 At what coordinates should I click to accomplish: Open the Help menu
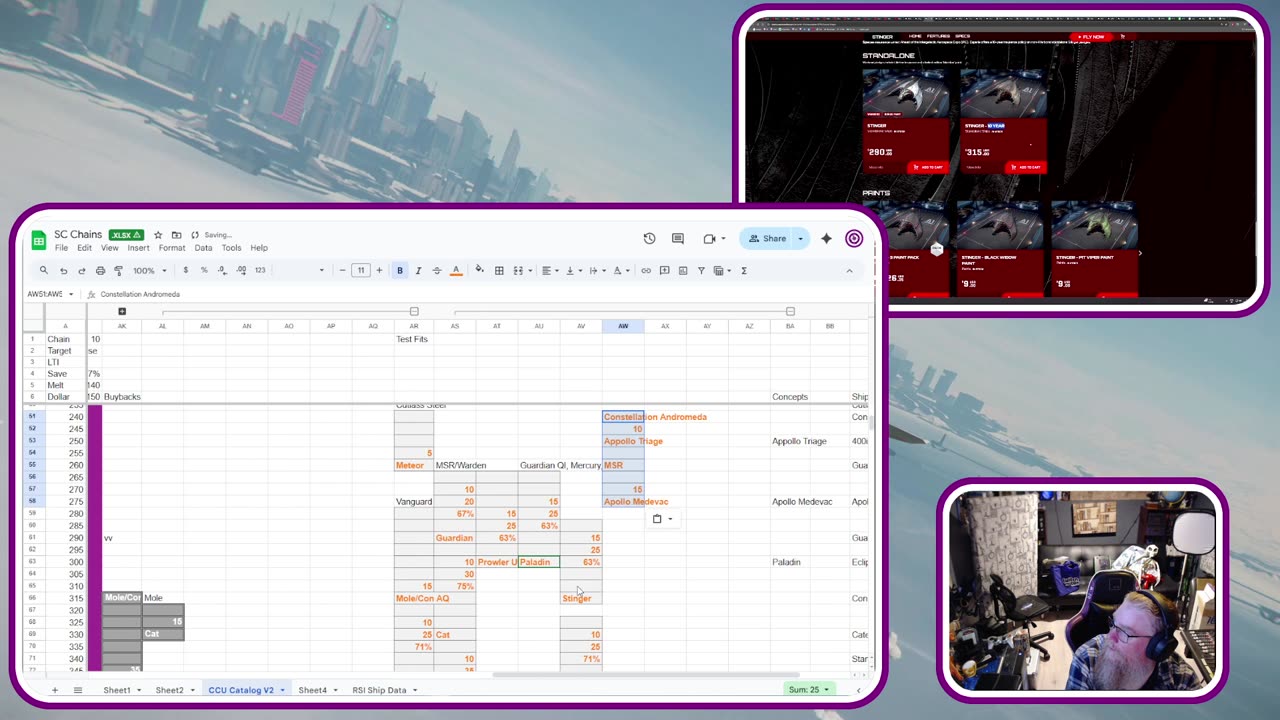(259, 248)
